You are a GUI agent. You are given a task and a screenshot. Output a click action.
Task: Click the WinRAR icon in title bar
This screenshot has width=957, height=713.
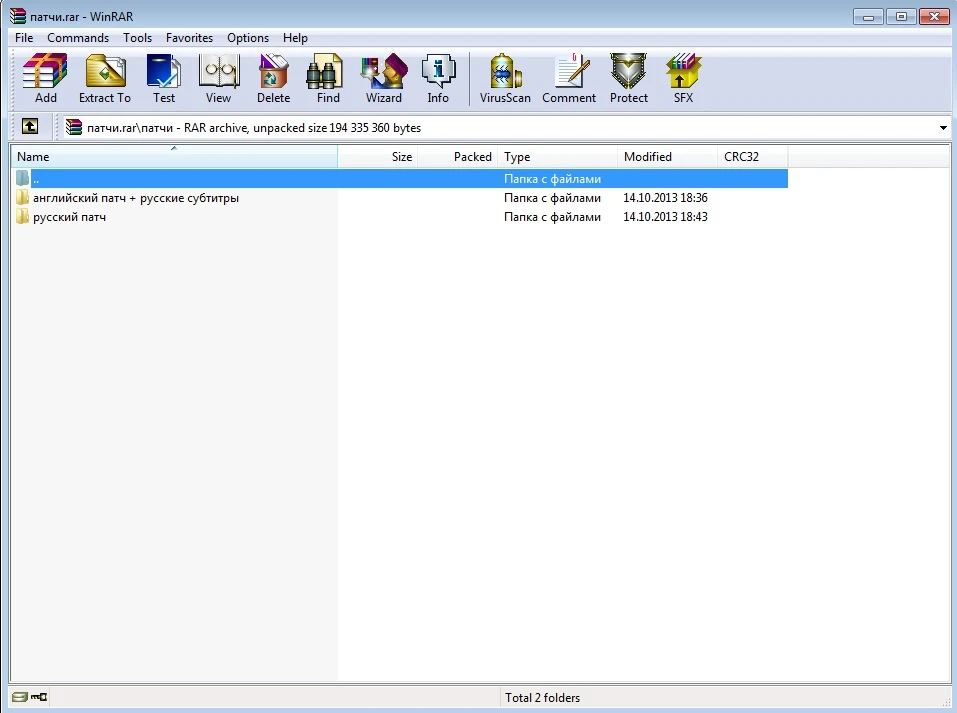(x=18, y=16)
